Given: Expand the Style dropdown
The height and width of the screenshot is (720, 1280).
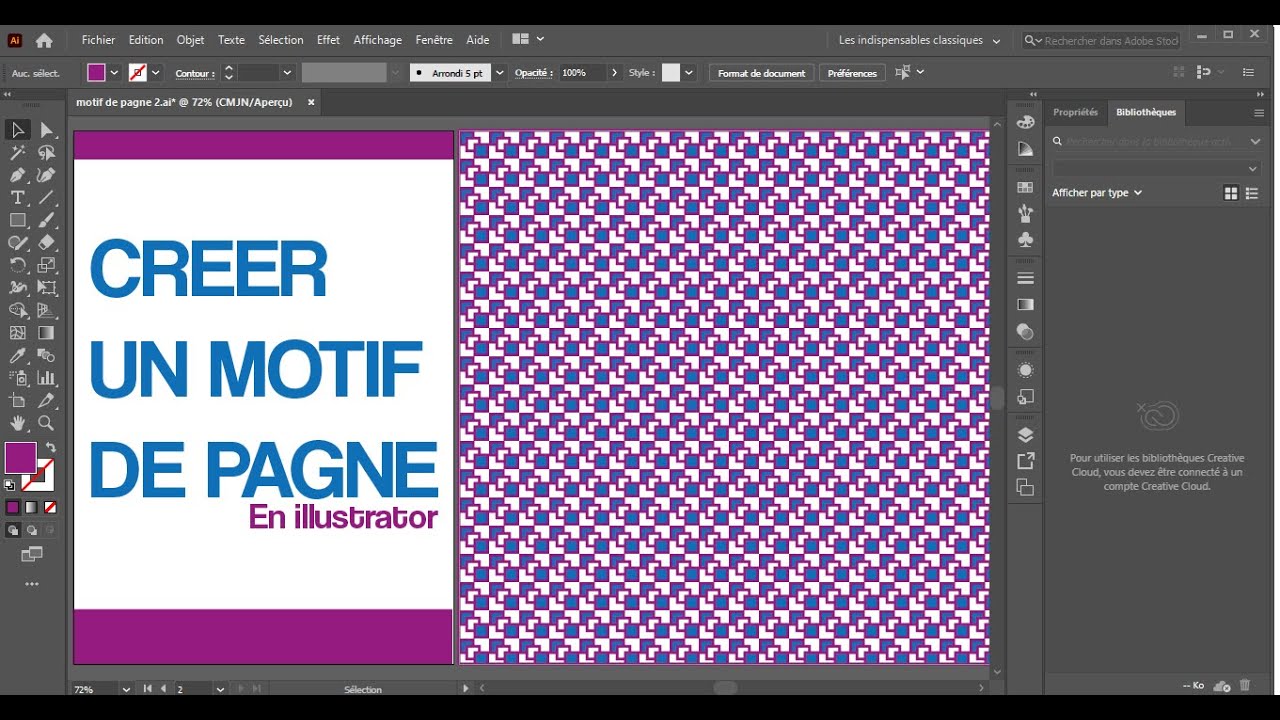Looking at the screenshot, I should pyautogui.click(x=689, y=73).
